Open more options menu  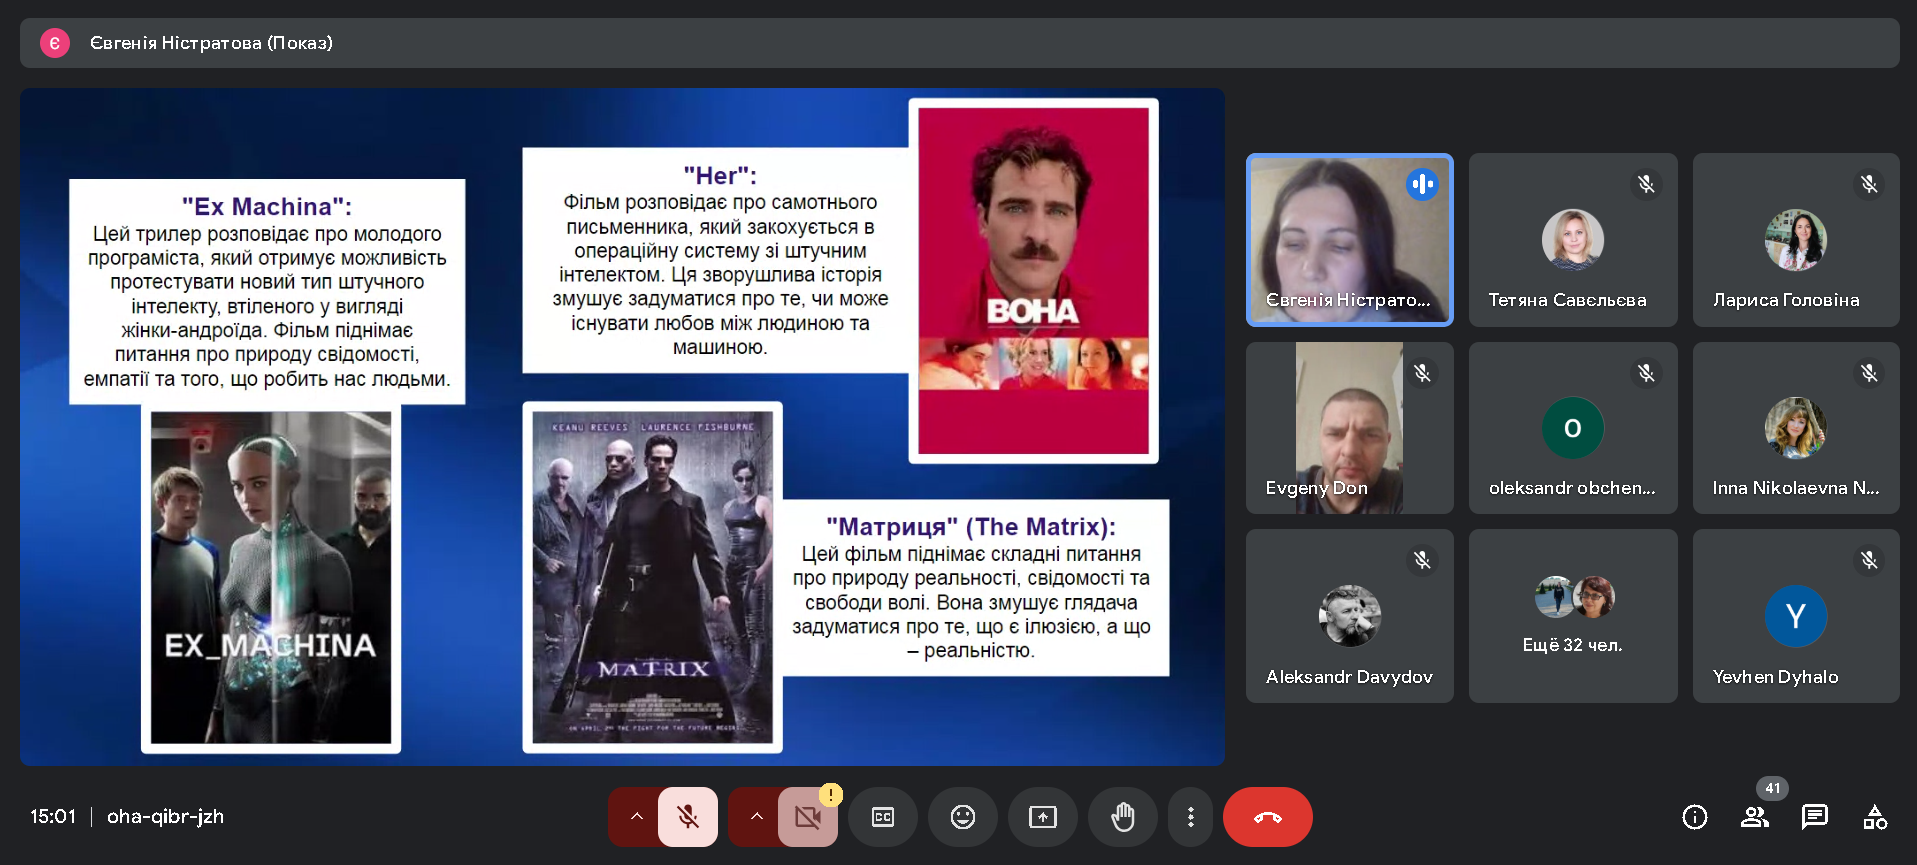tap(1190, 817)
